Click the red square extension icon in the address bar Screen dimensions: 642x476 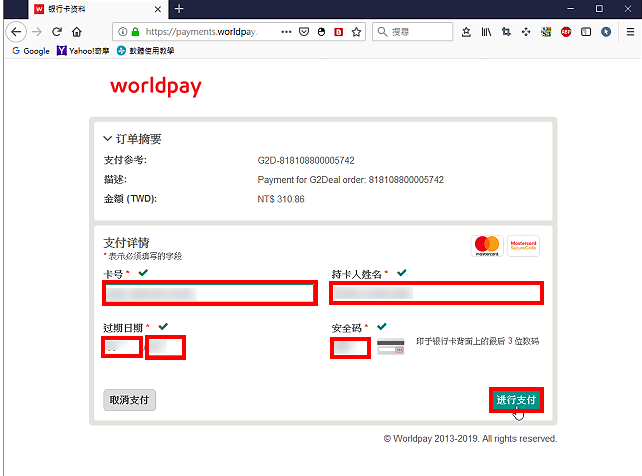point(339,32)
